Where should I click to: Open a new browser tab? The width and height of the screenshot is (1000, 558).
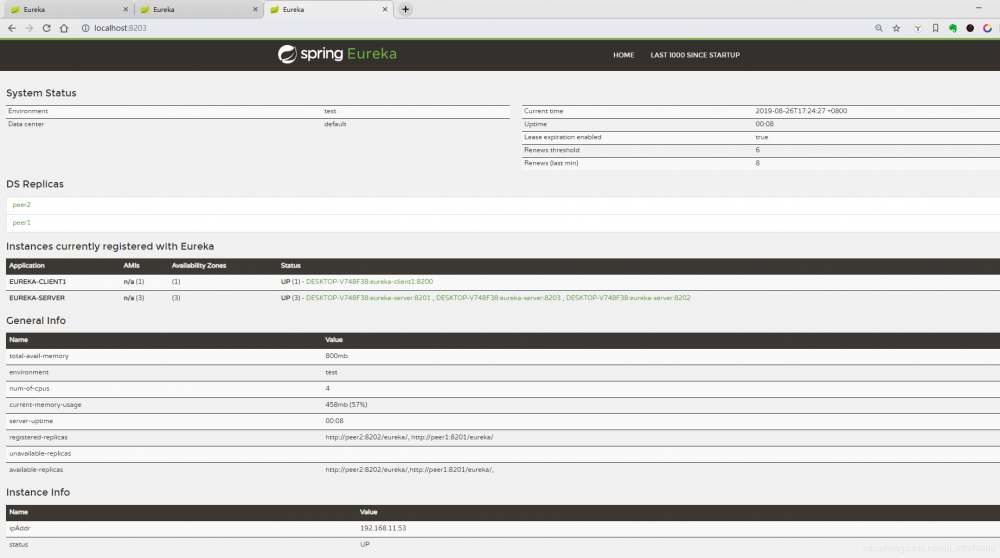pyautogui.click(x=405, y=10)
